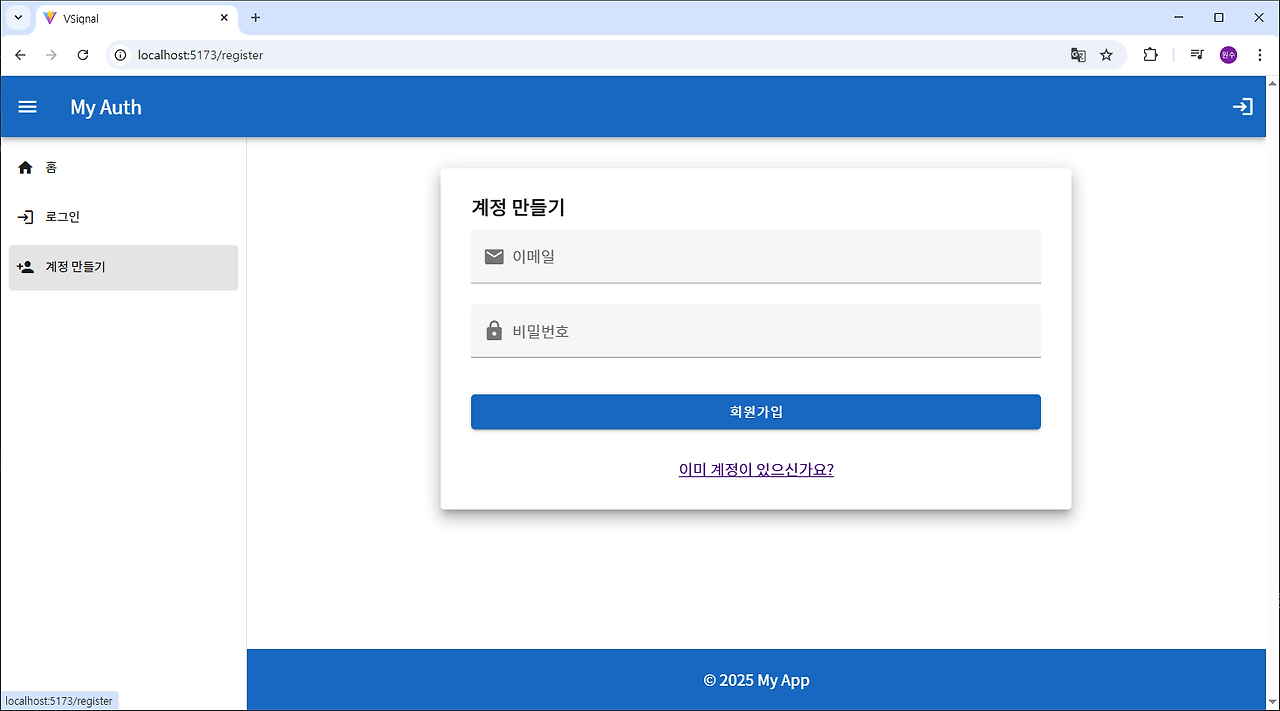Focus the 이메일 input field
Image resolution: width=1280 pixels, height=711 pixels.
tap(756, 257)
